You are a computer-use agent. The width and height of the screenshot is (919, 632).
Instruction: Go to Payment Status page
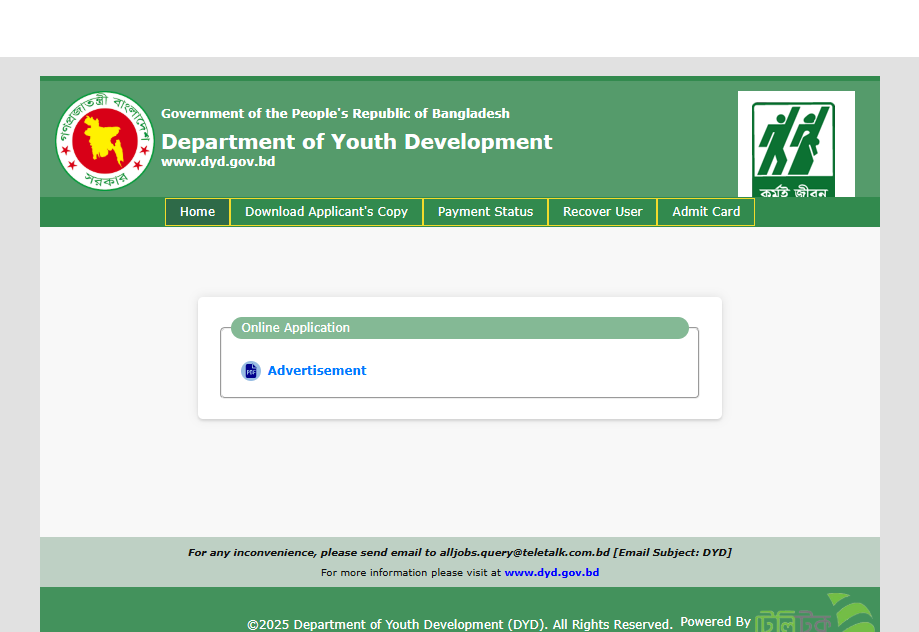click(485, 212)
